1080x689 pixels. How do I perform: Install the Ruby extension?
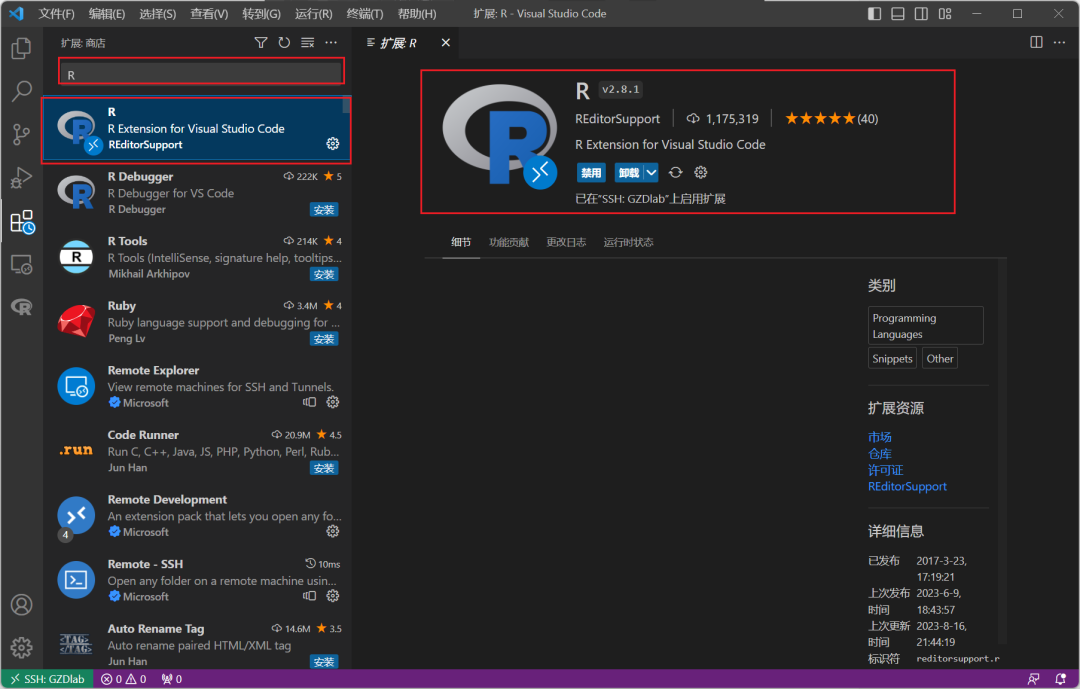(x=324, y=339)
